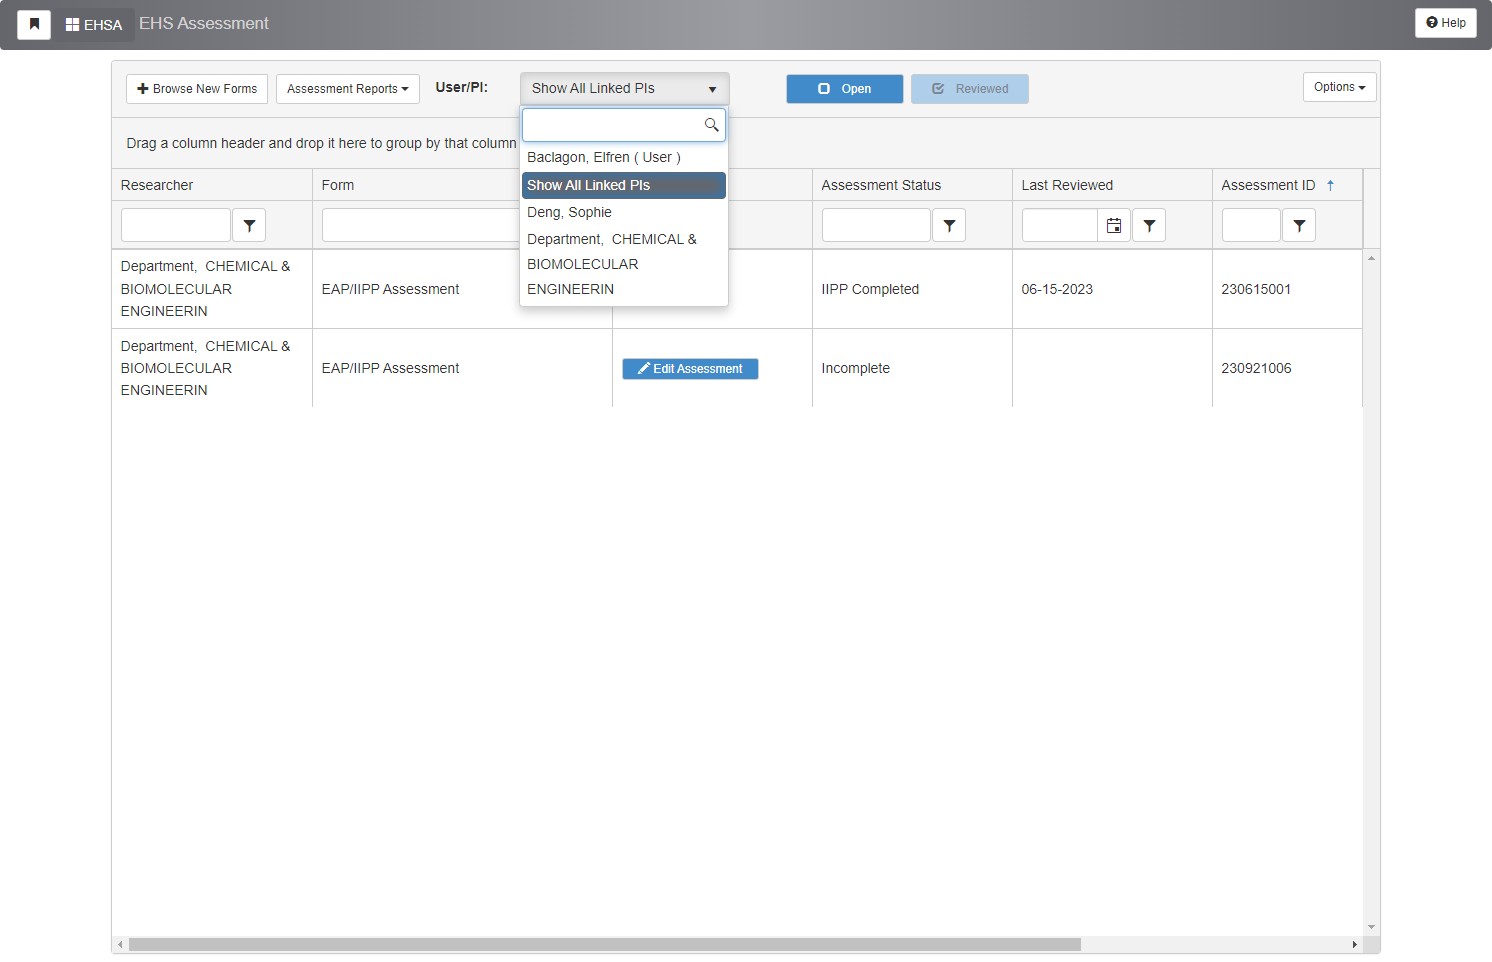This screenshot has width=1492, height=962.
Task: Choose Department, CHEMICAL & BIOMOLECULAR ENGINEERIN option
Action: pyautogui.click(x=624, y=264)
